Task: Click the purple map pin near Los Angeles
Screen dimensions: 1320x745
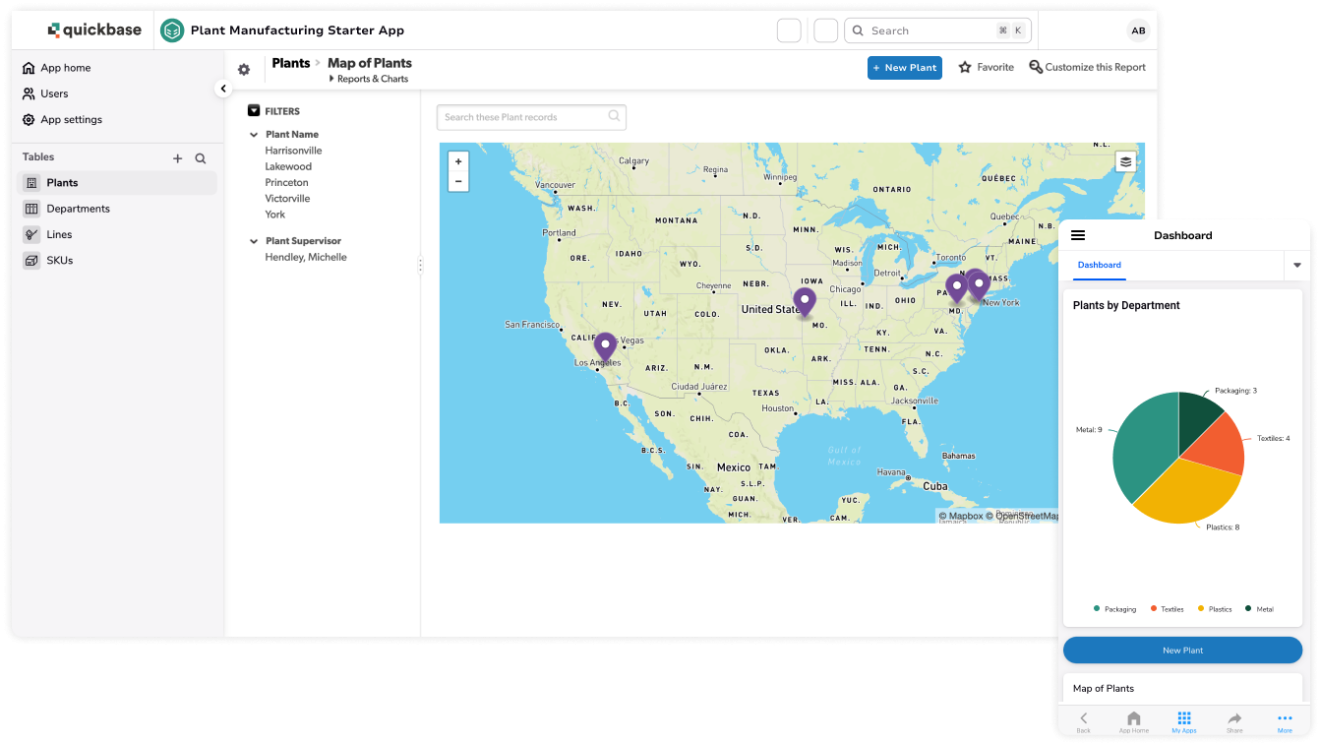Action: tap(604, 348)
